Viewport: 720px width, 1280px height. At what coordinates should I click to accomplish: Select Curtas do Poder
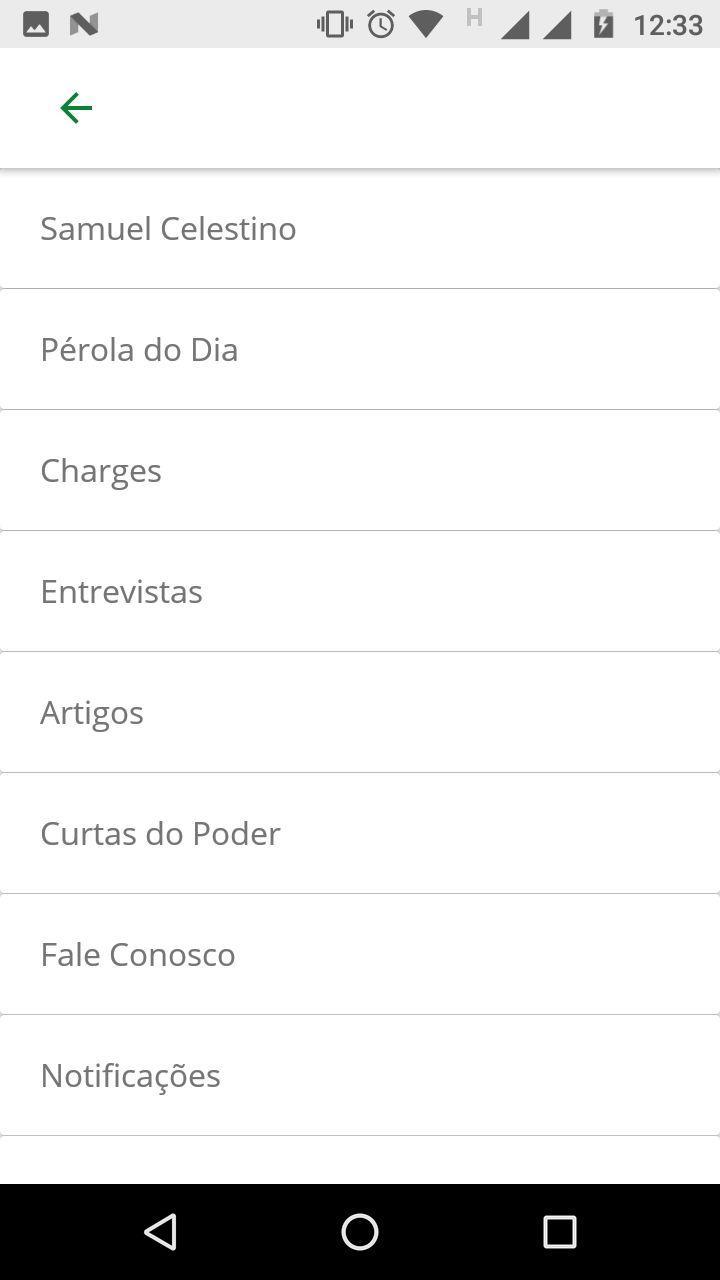point(360,833)
